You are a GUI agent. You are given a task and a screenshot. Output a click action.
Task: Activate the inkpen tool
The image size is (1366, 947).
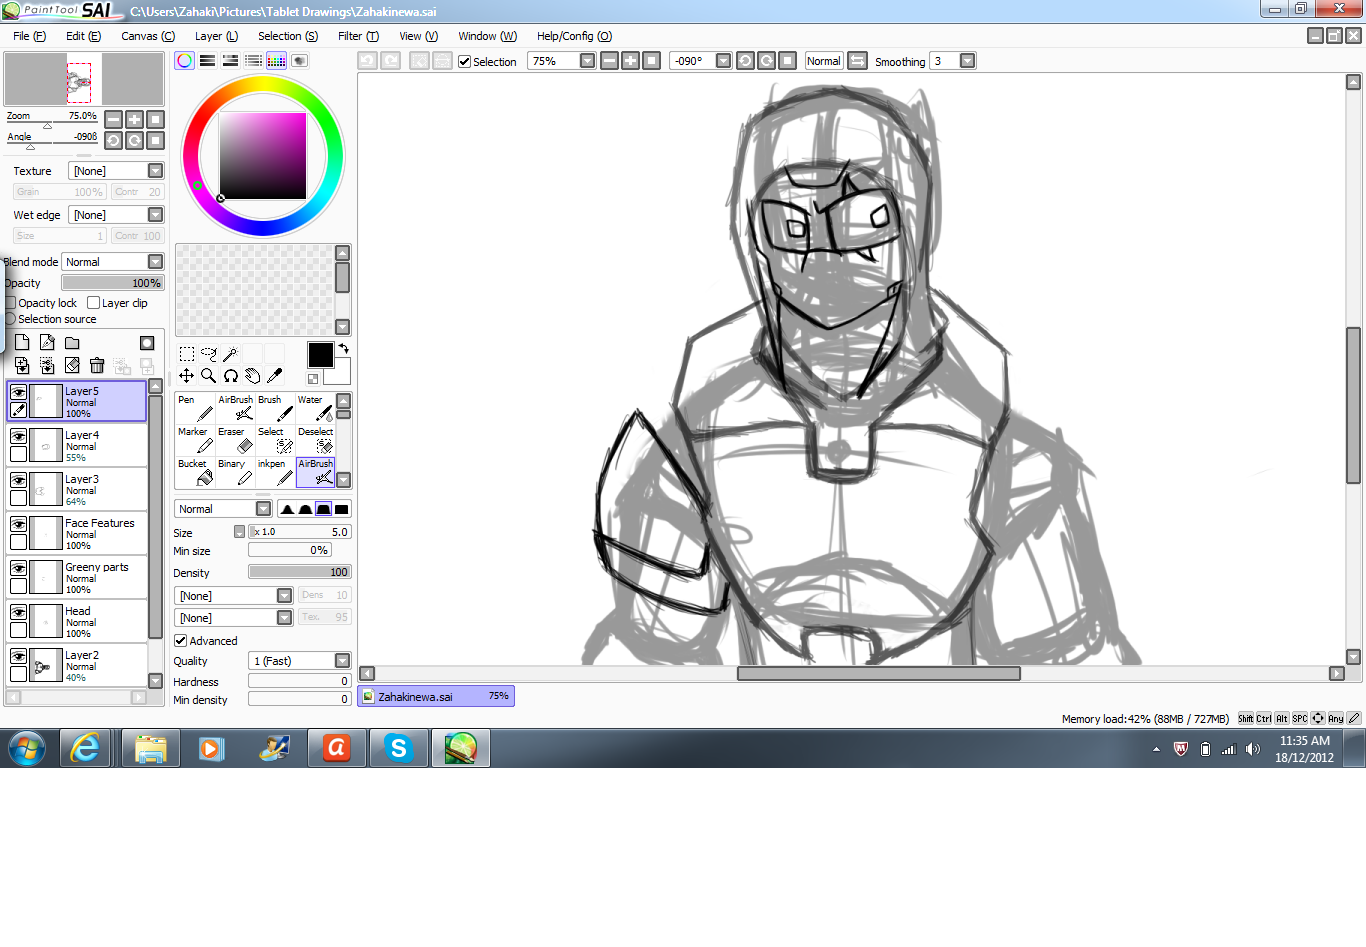pos(272,470)
